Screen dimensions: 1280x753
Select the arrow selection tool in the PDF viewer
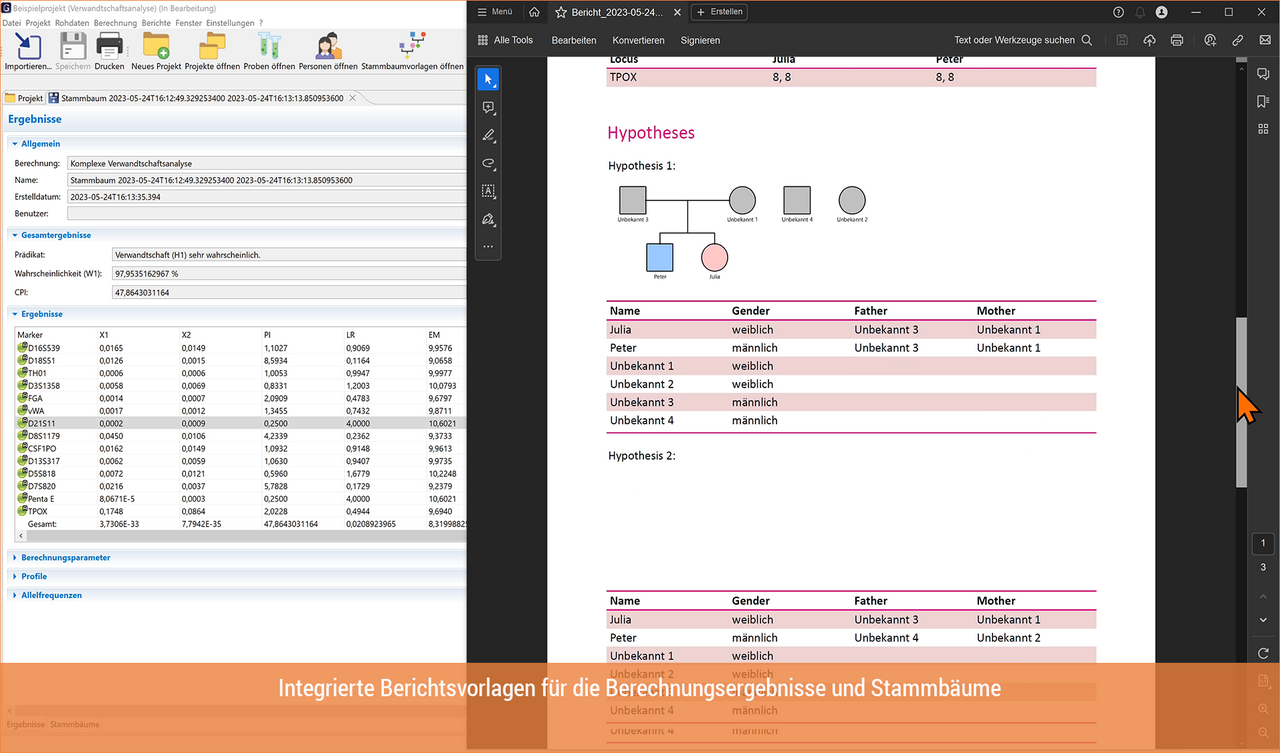point(488,79)
